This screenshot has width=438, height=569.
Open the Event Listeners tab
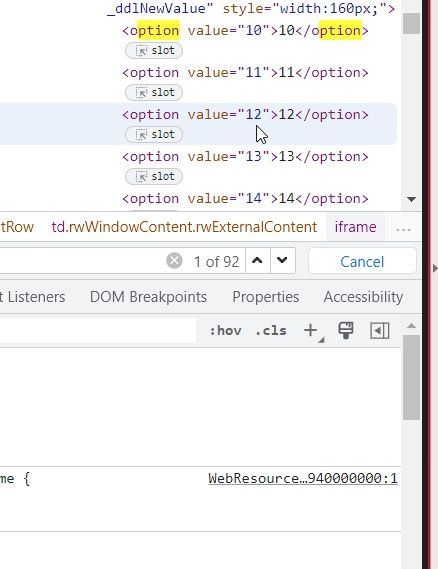[33, 297]
